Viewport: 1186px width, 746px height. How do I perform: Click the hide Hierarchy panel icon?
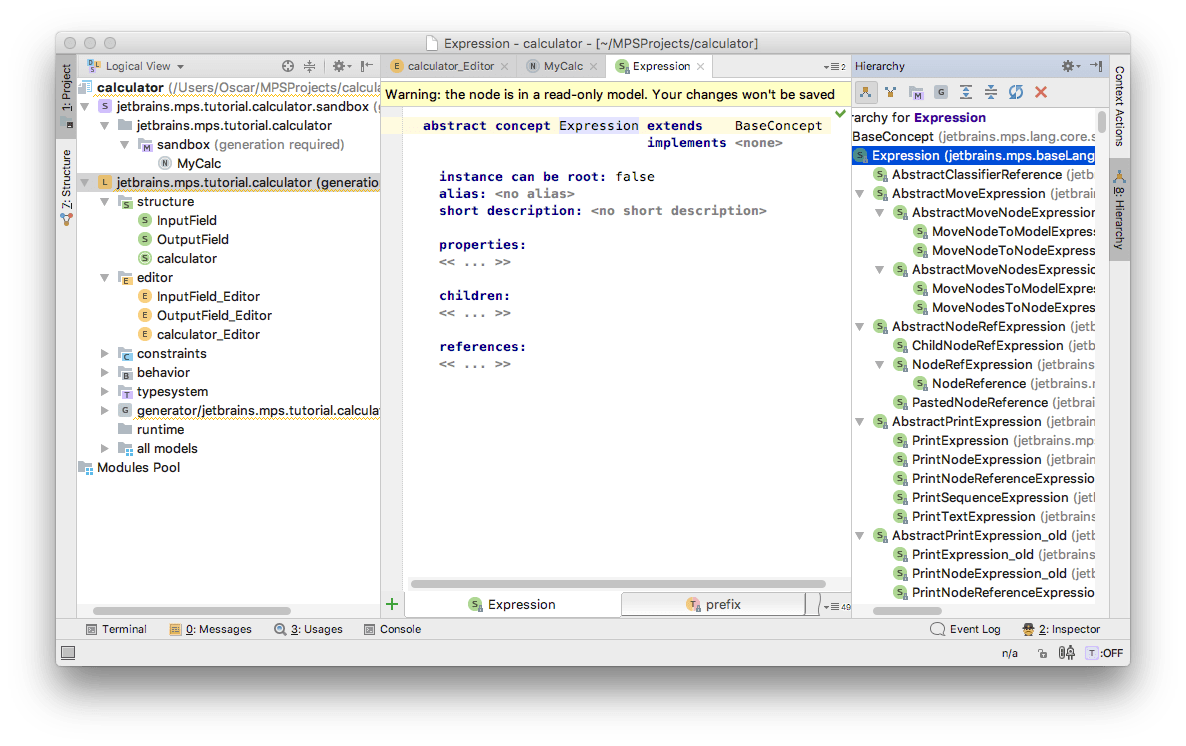[1096, 66]
